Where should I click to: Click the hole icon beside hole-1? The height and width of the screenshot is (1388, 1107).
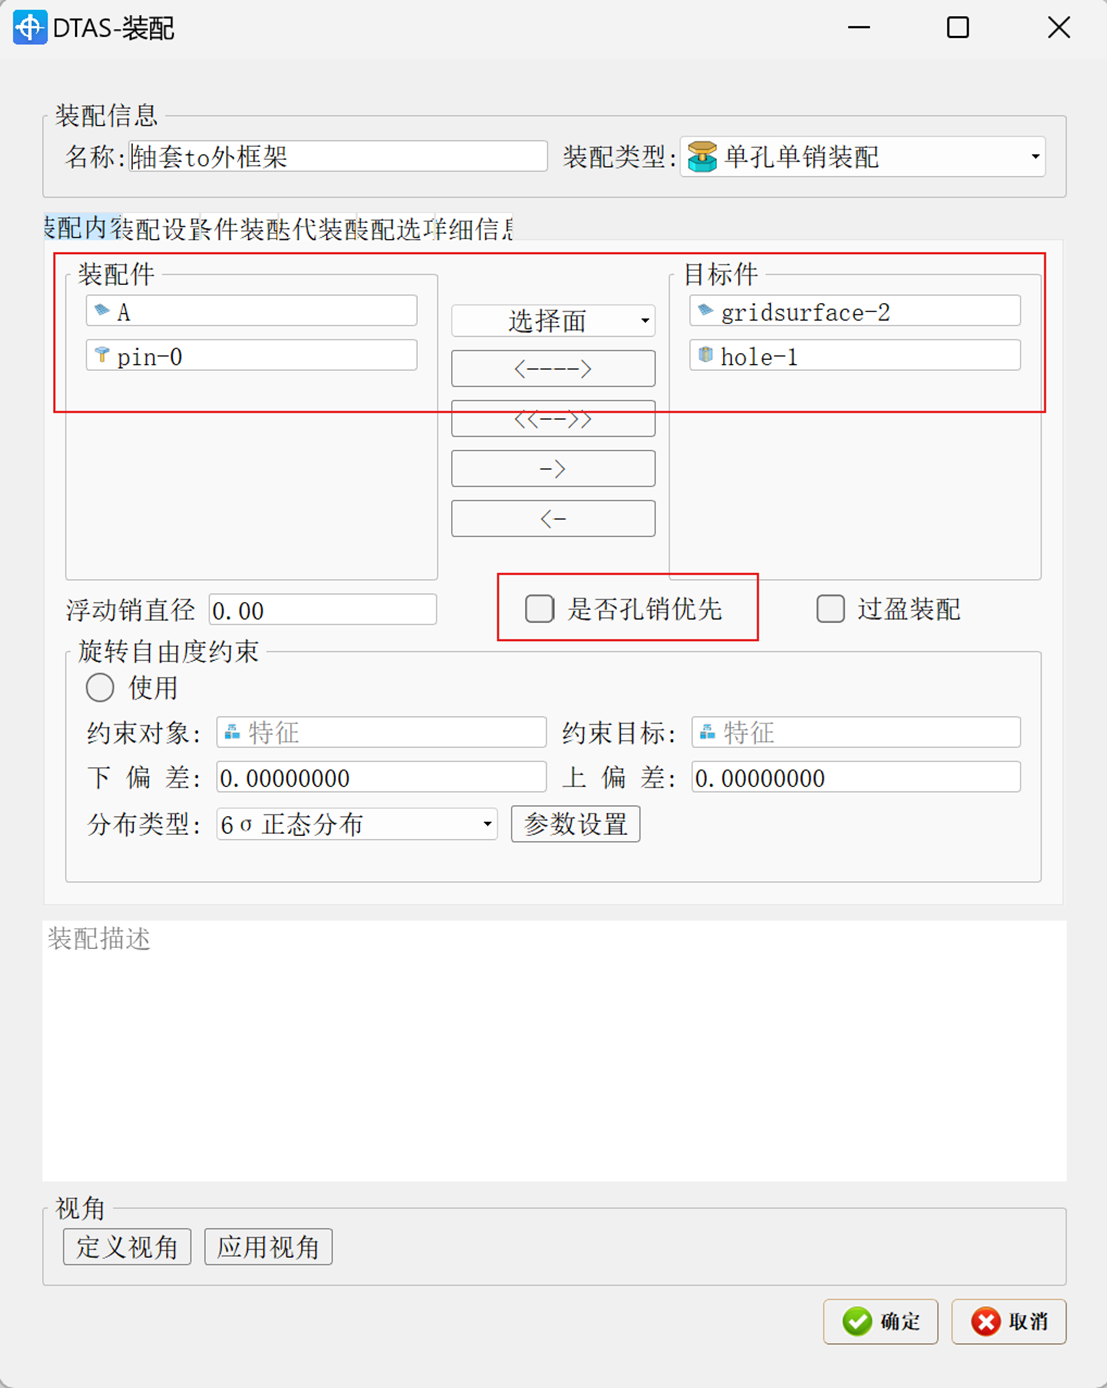tap(706, 356)
